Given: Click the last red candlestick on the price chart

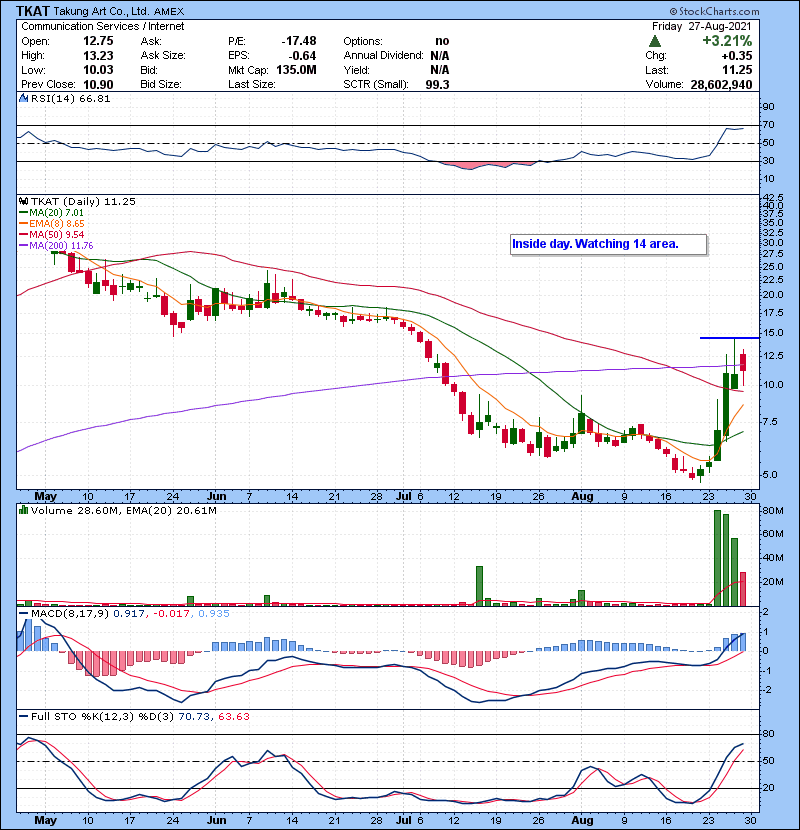Looking at the screenshot, I should coord(743,363).
